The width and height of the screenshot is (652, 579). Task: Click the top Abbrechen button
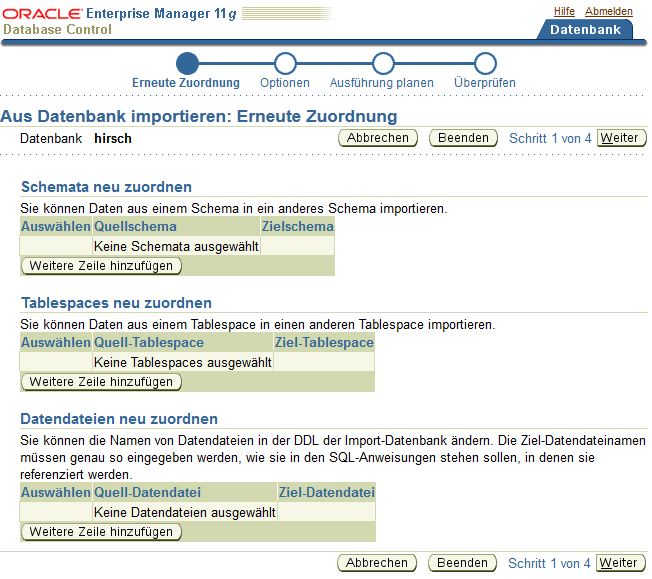(378, 138)
